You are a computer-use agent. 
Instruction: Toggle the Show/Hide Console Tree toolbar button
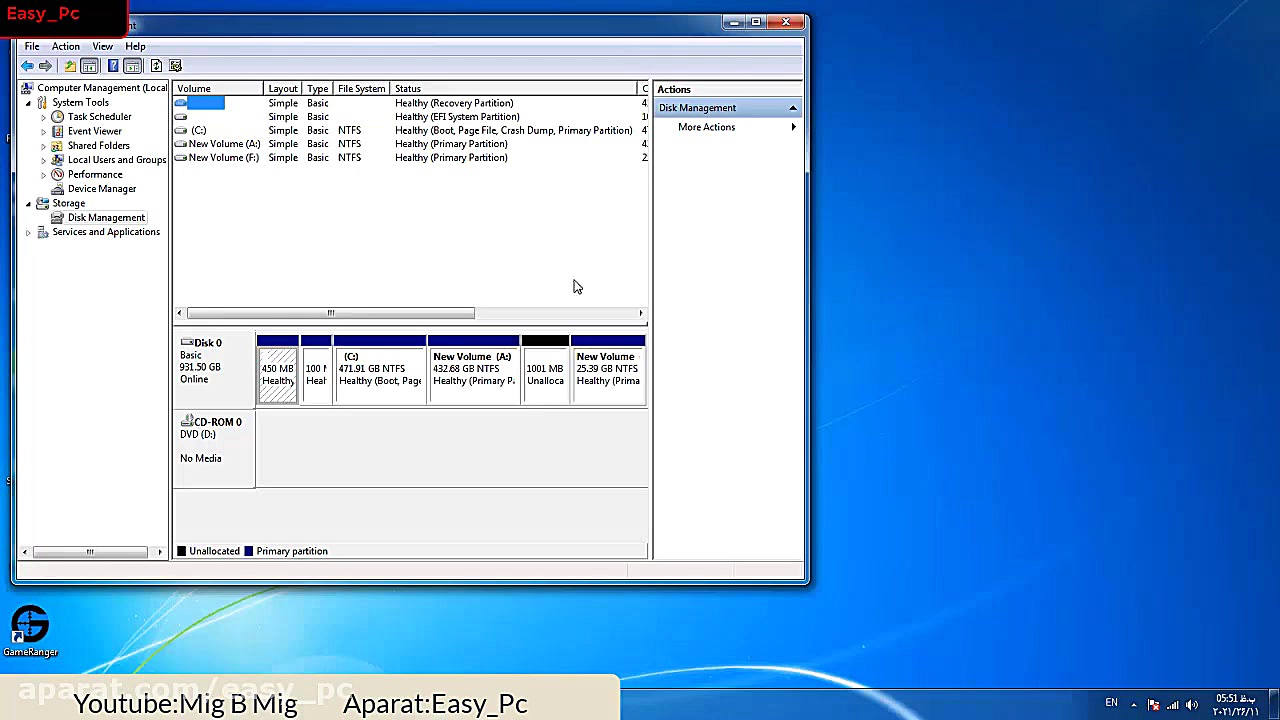(x=89, y=66)
